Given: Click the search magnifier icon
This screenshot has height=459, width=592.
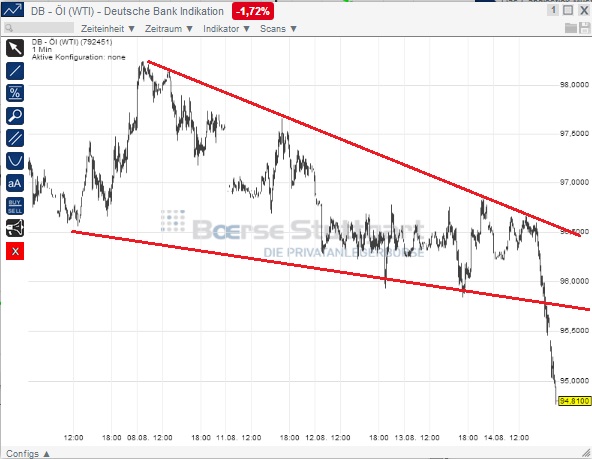Looking at the screenshot, I should click(9, 28).
